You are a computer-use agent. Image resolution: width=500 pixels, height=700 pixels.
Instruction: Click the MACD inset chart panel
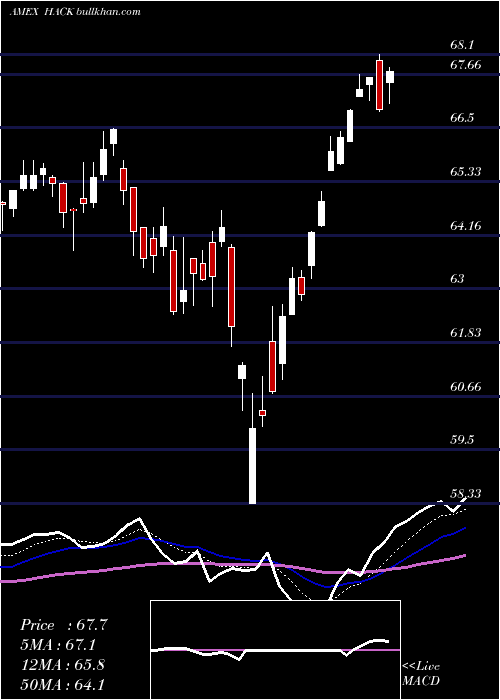[275, 650]
